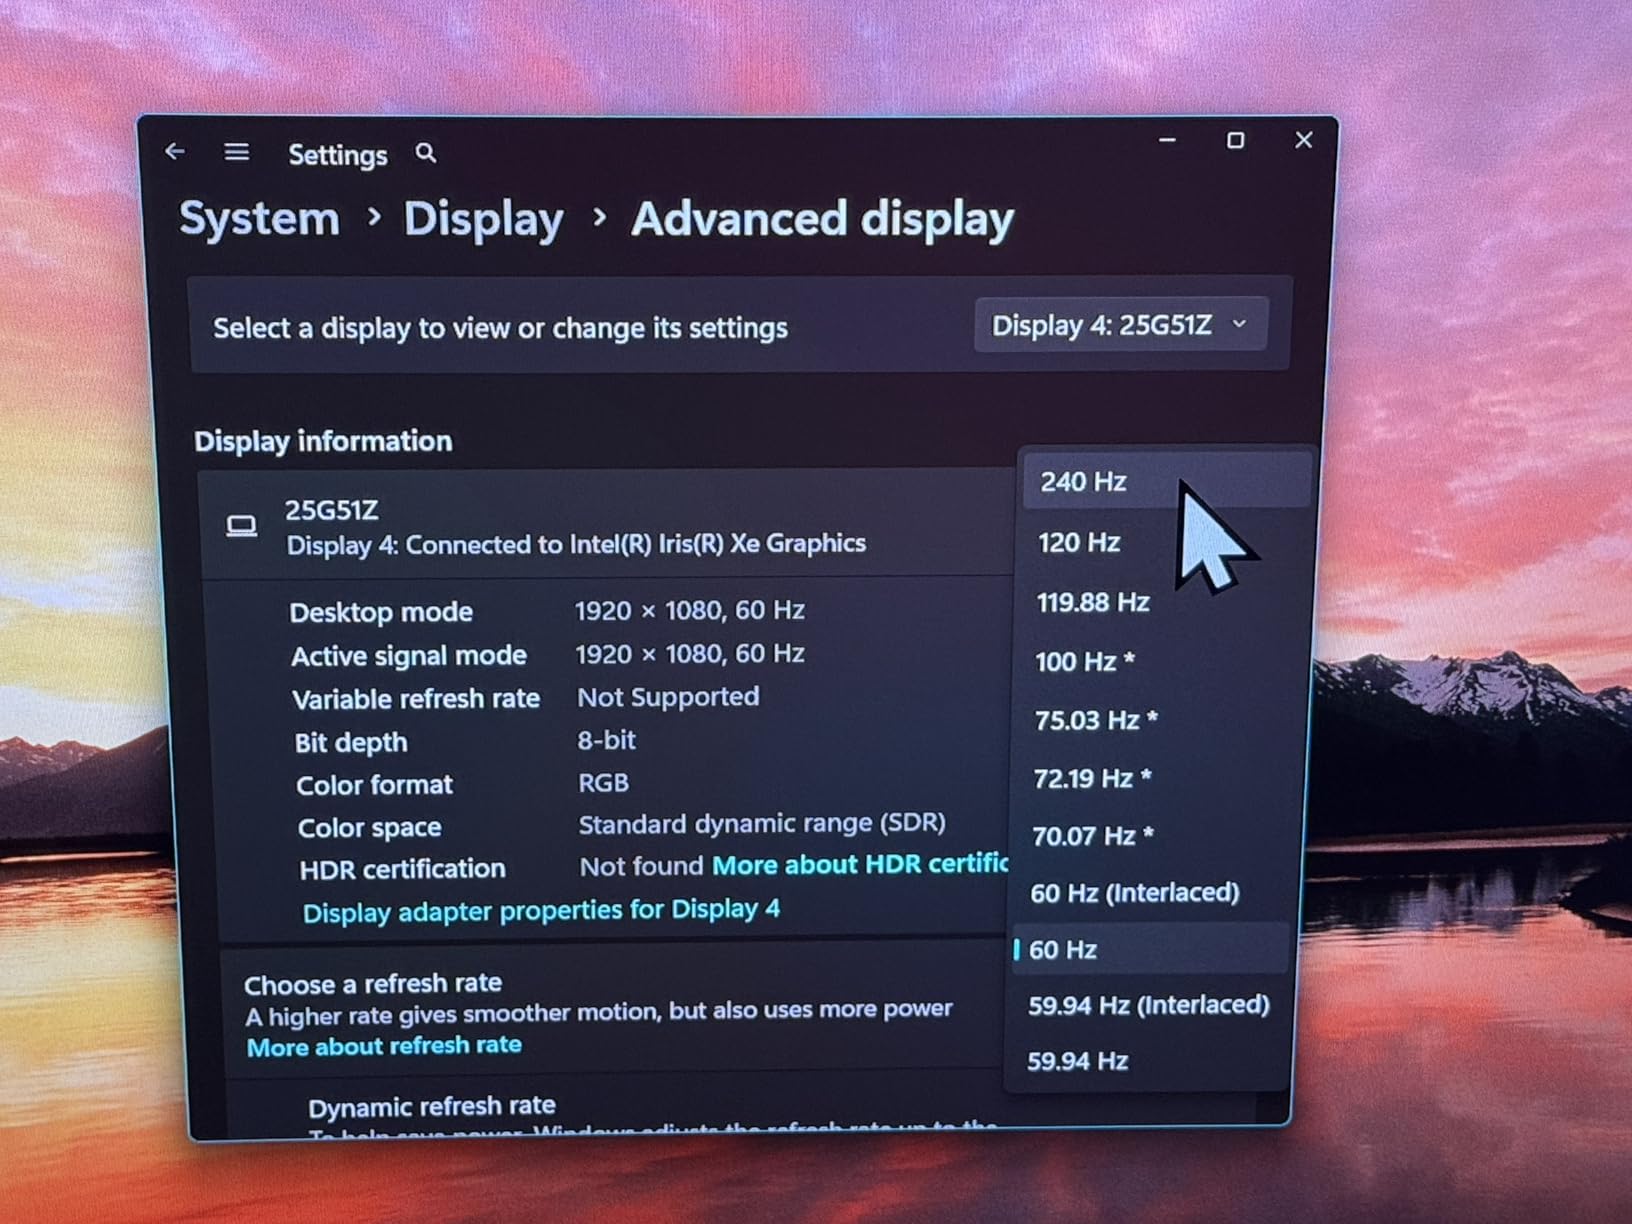Open the Display 4: 25G51Z selector dropdown
1632x1224 pixels.
pos(1120,325)
